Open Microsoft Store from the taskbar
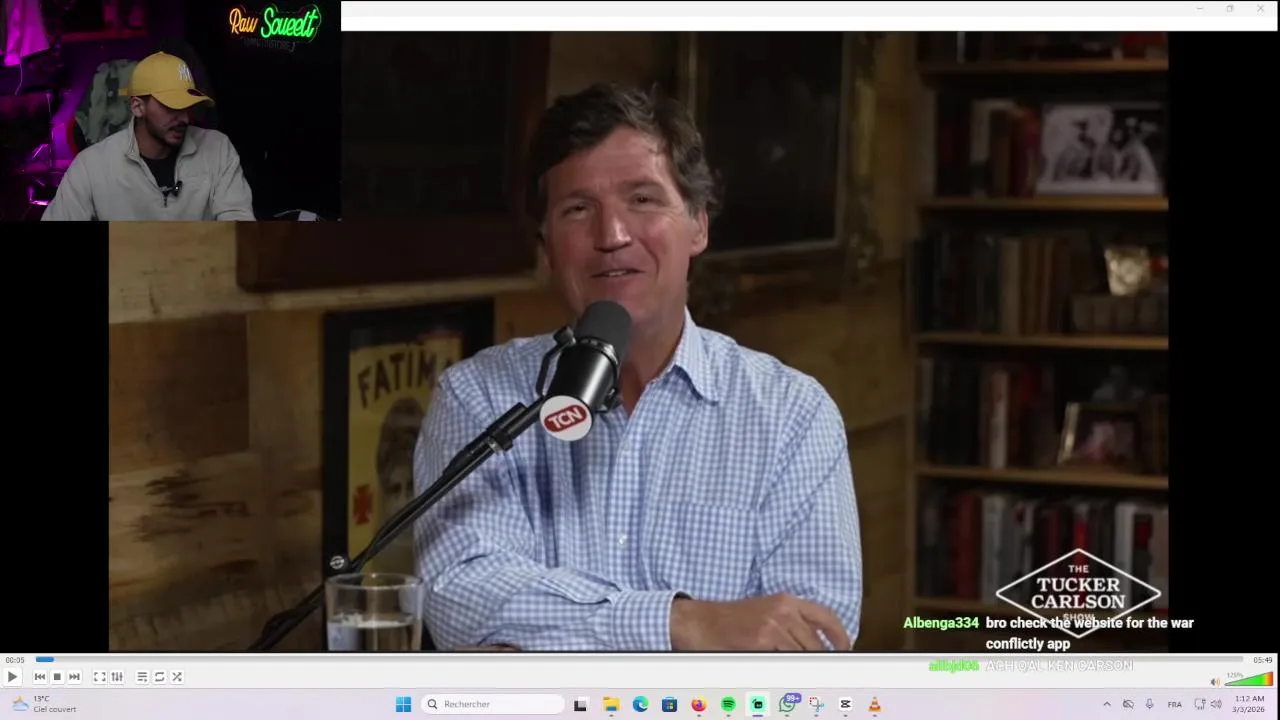The width and height of the screenshot is (1280, 720). click(669, 704)
